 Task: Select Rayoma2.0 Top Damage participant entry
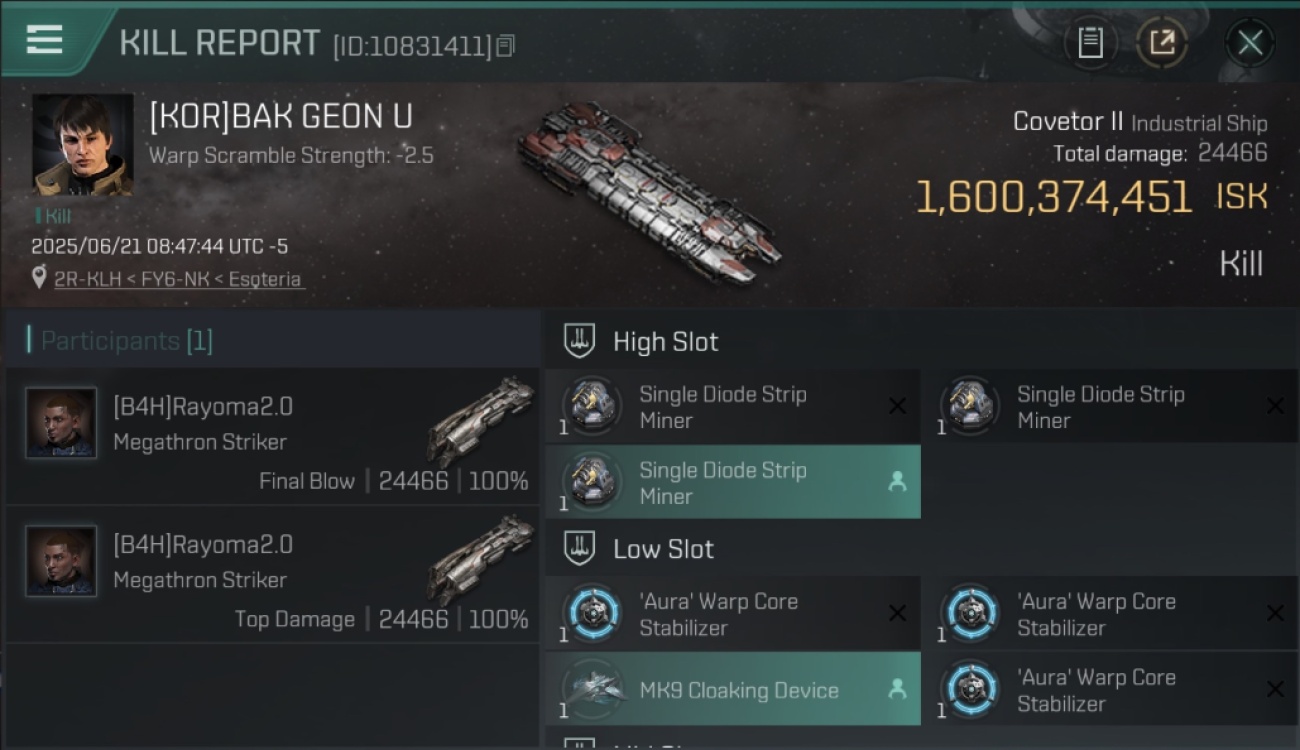click(272, 574)
